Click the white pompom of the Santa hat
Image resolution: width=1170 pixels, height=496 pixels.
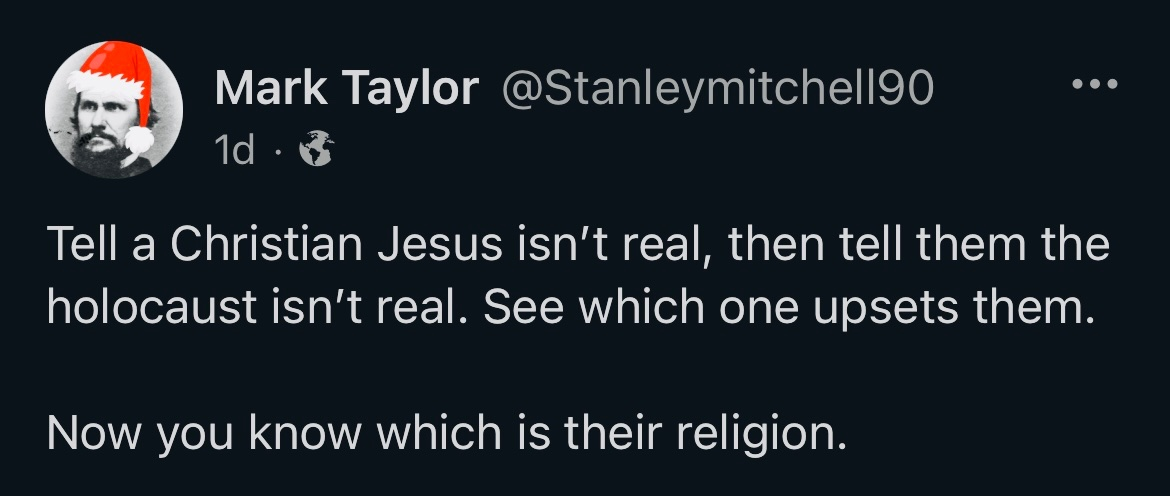tap(140, 139)
